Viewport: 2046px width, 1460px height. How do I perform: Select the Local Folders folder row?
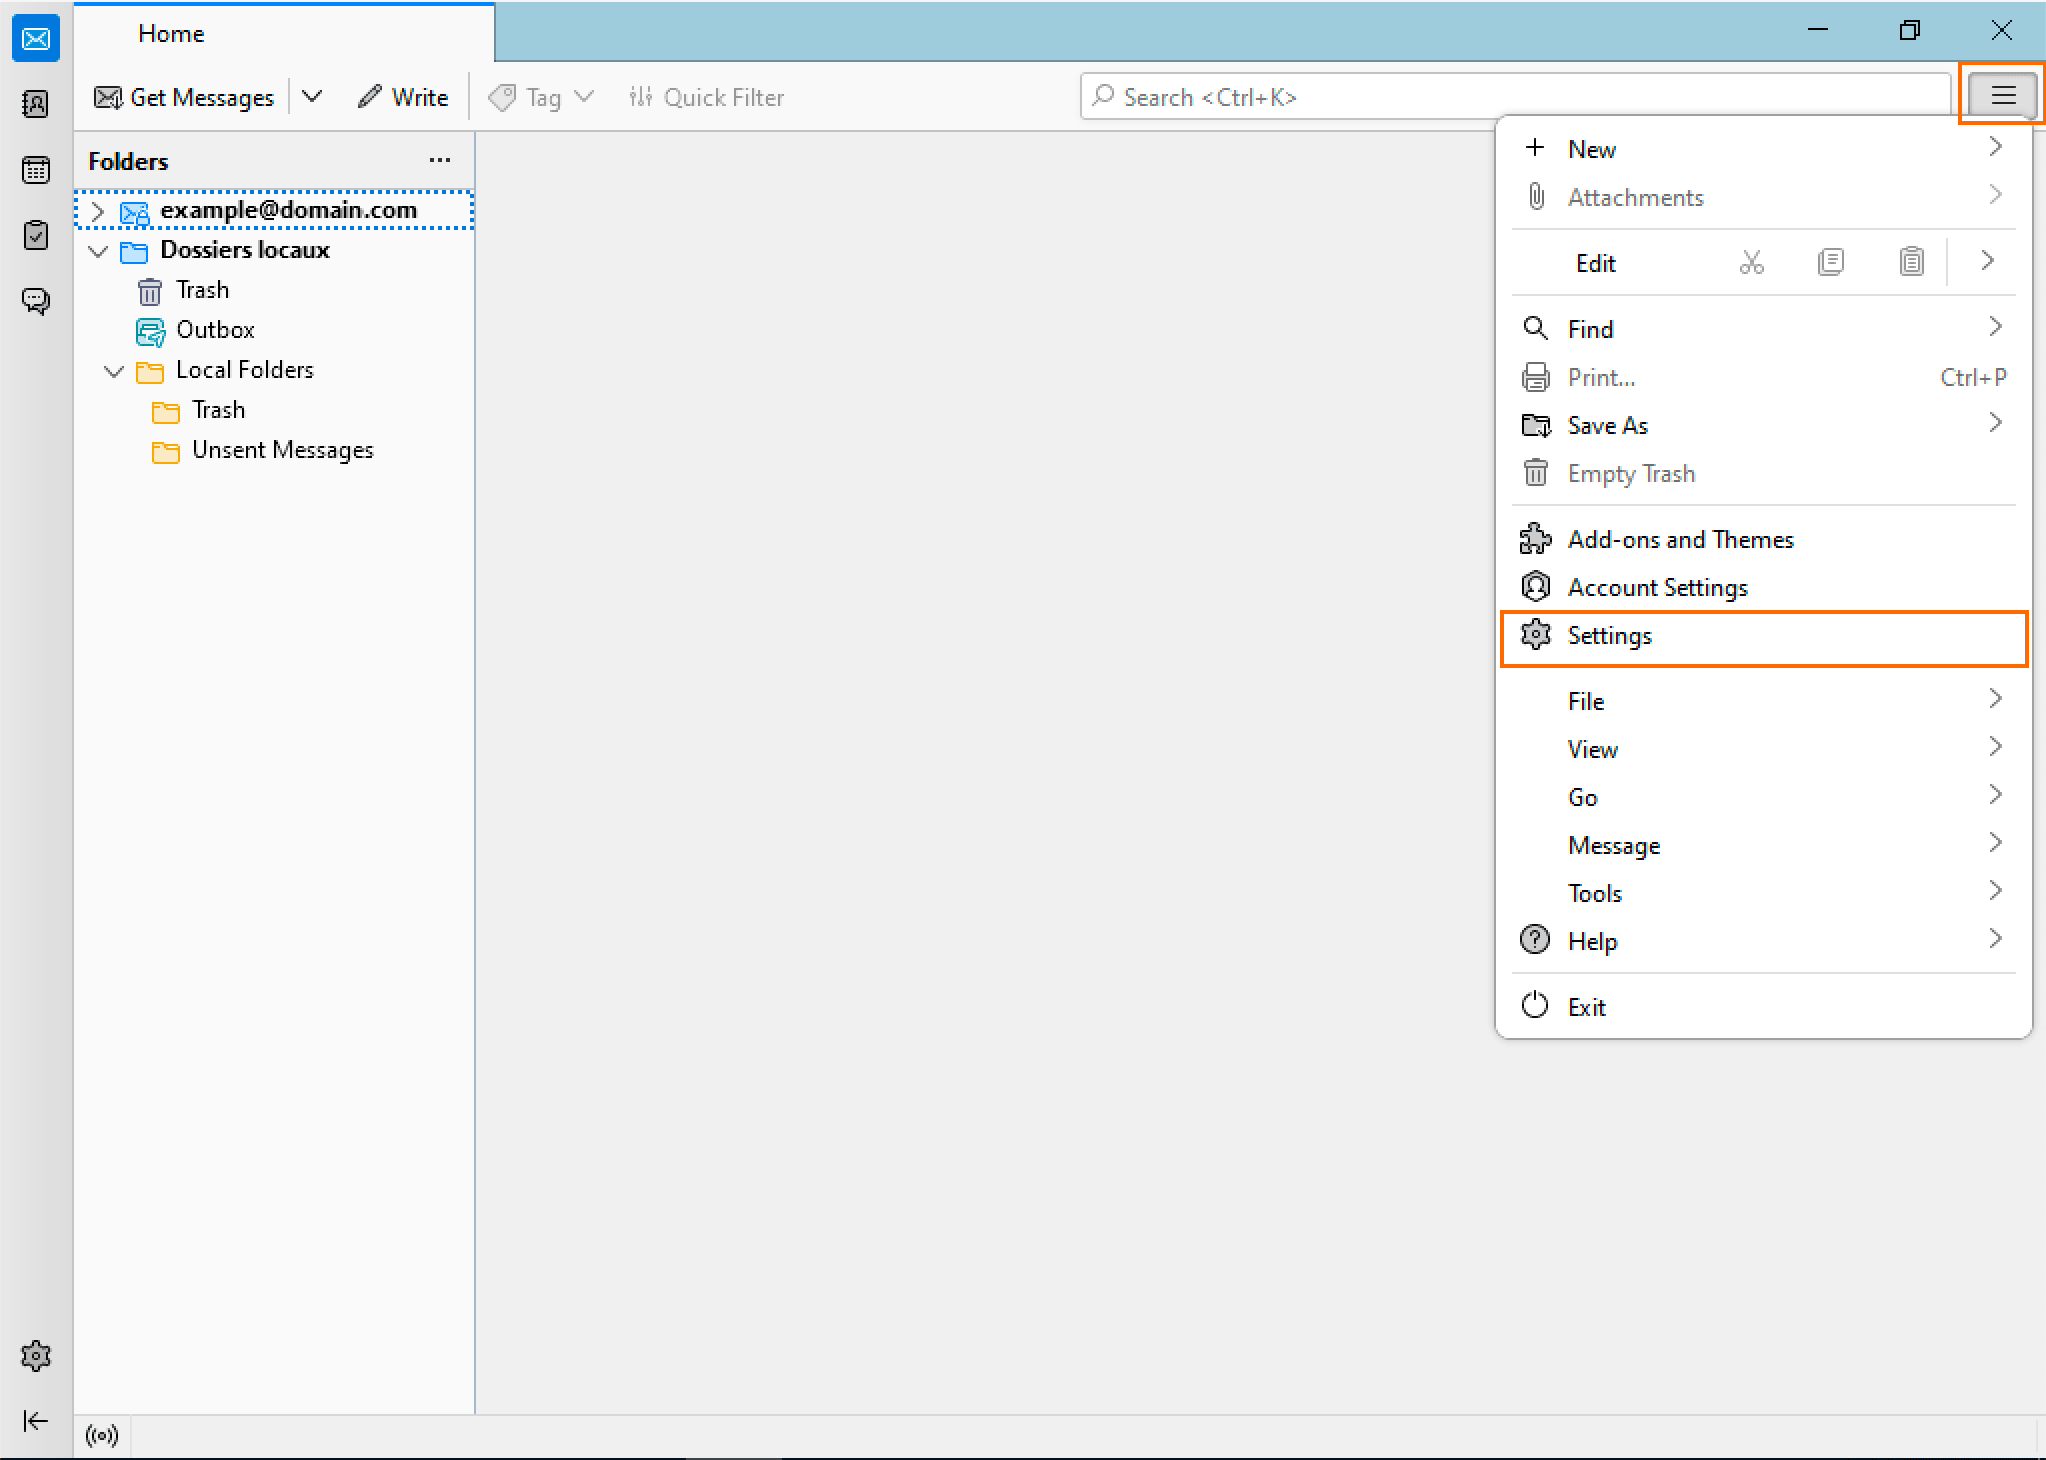click(x=274, y=370)
